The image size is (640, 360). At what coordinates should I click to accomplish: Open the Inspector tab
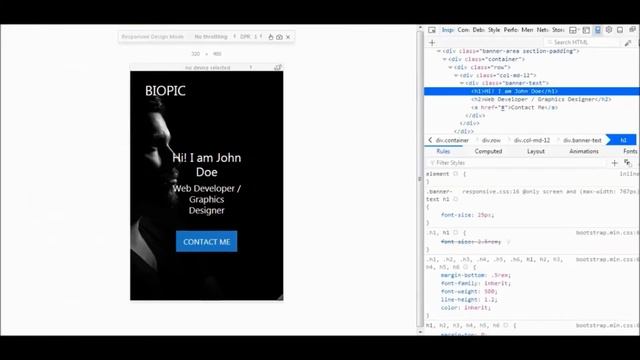pos(448,30)
